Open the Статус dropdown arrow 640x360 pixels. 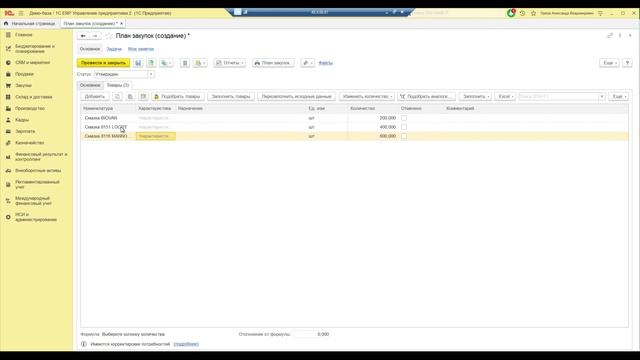(x=151, y=74)
